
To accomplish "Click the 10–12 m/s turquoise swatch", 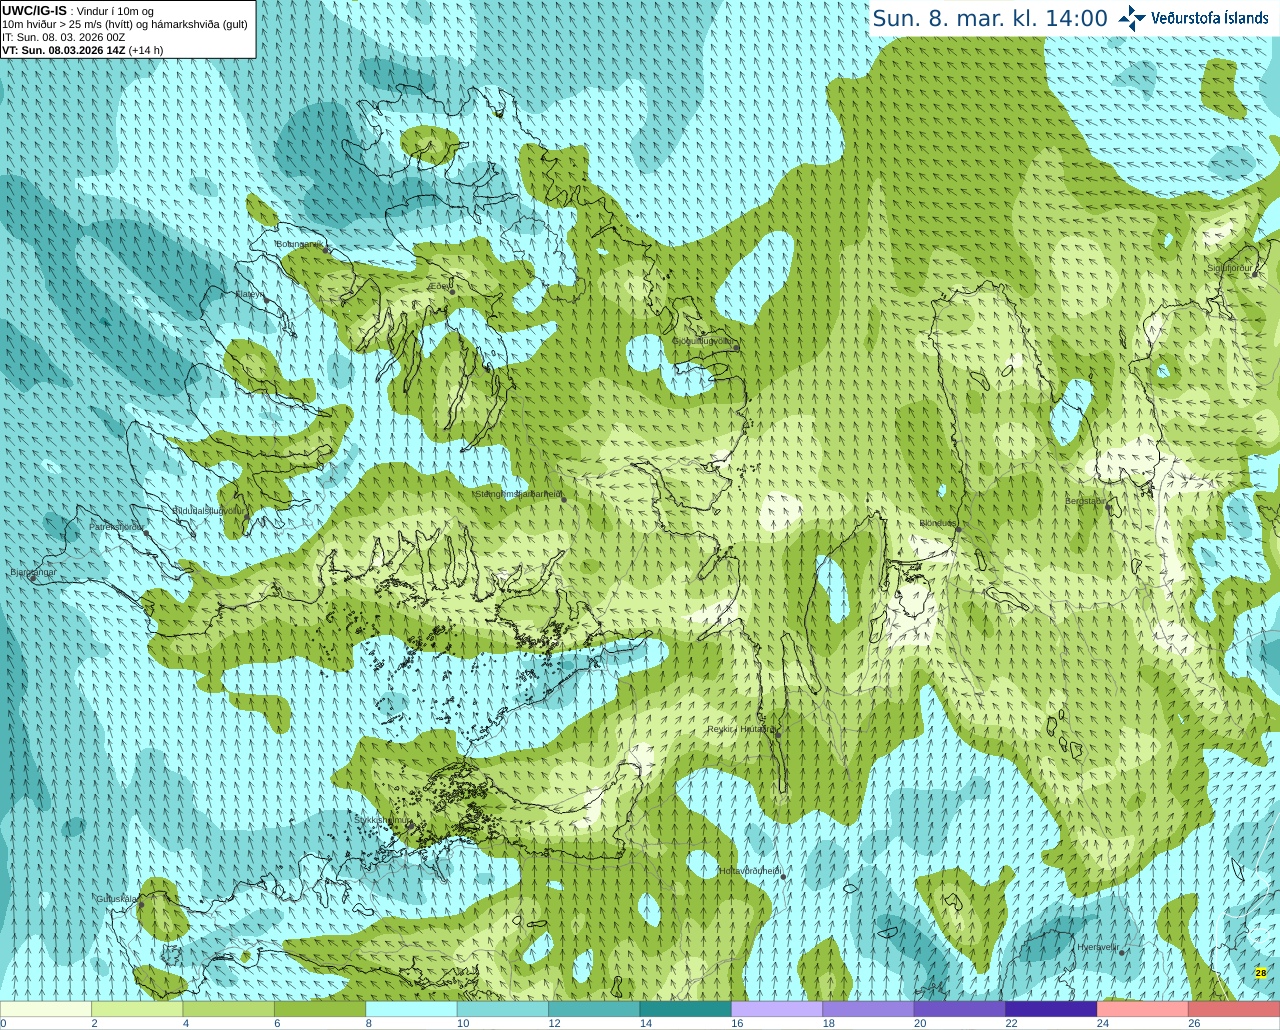I will [x=503, y=1009].
